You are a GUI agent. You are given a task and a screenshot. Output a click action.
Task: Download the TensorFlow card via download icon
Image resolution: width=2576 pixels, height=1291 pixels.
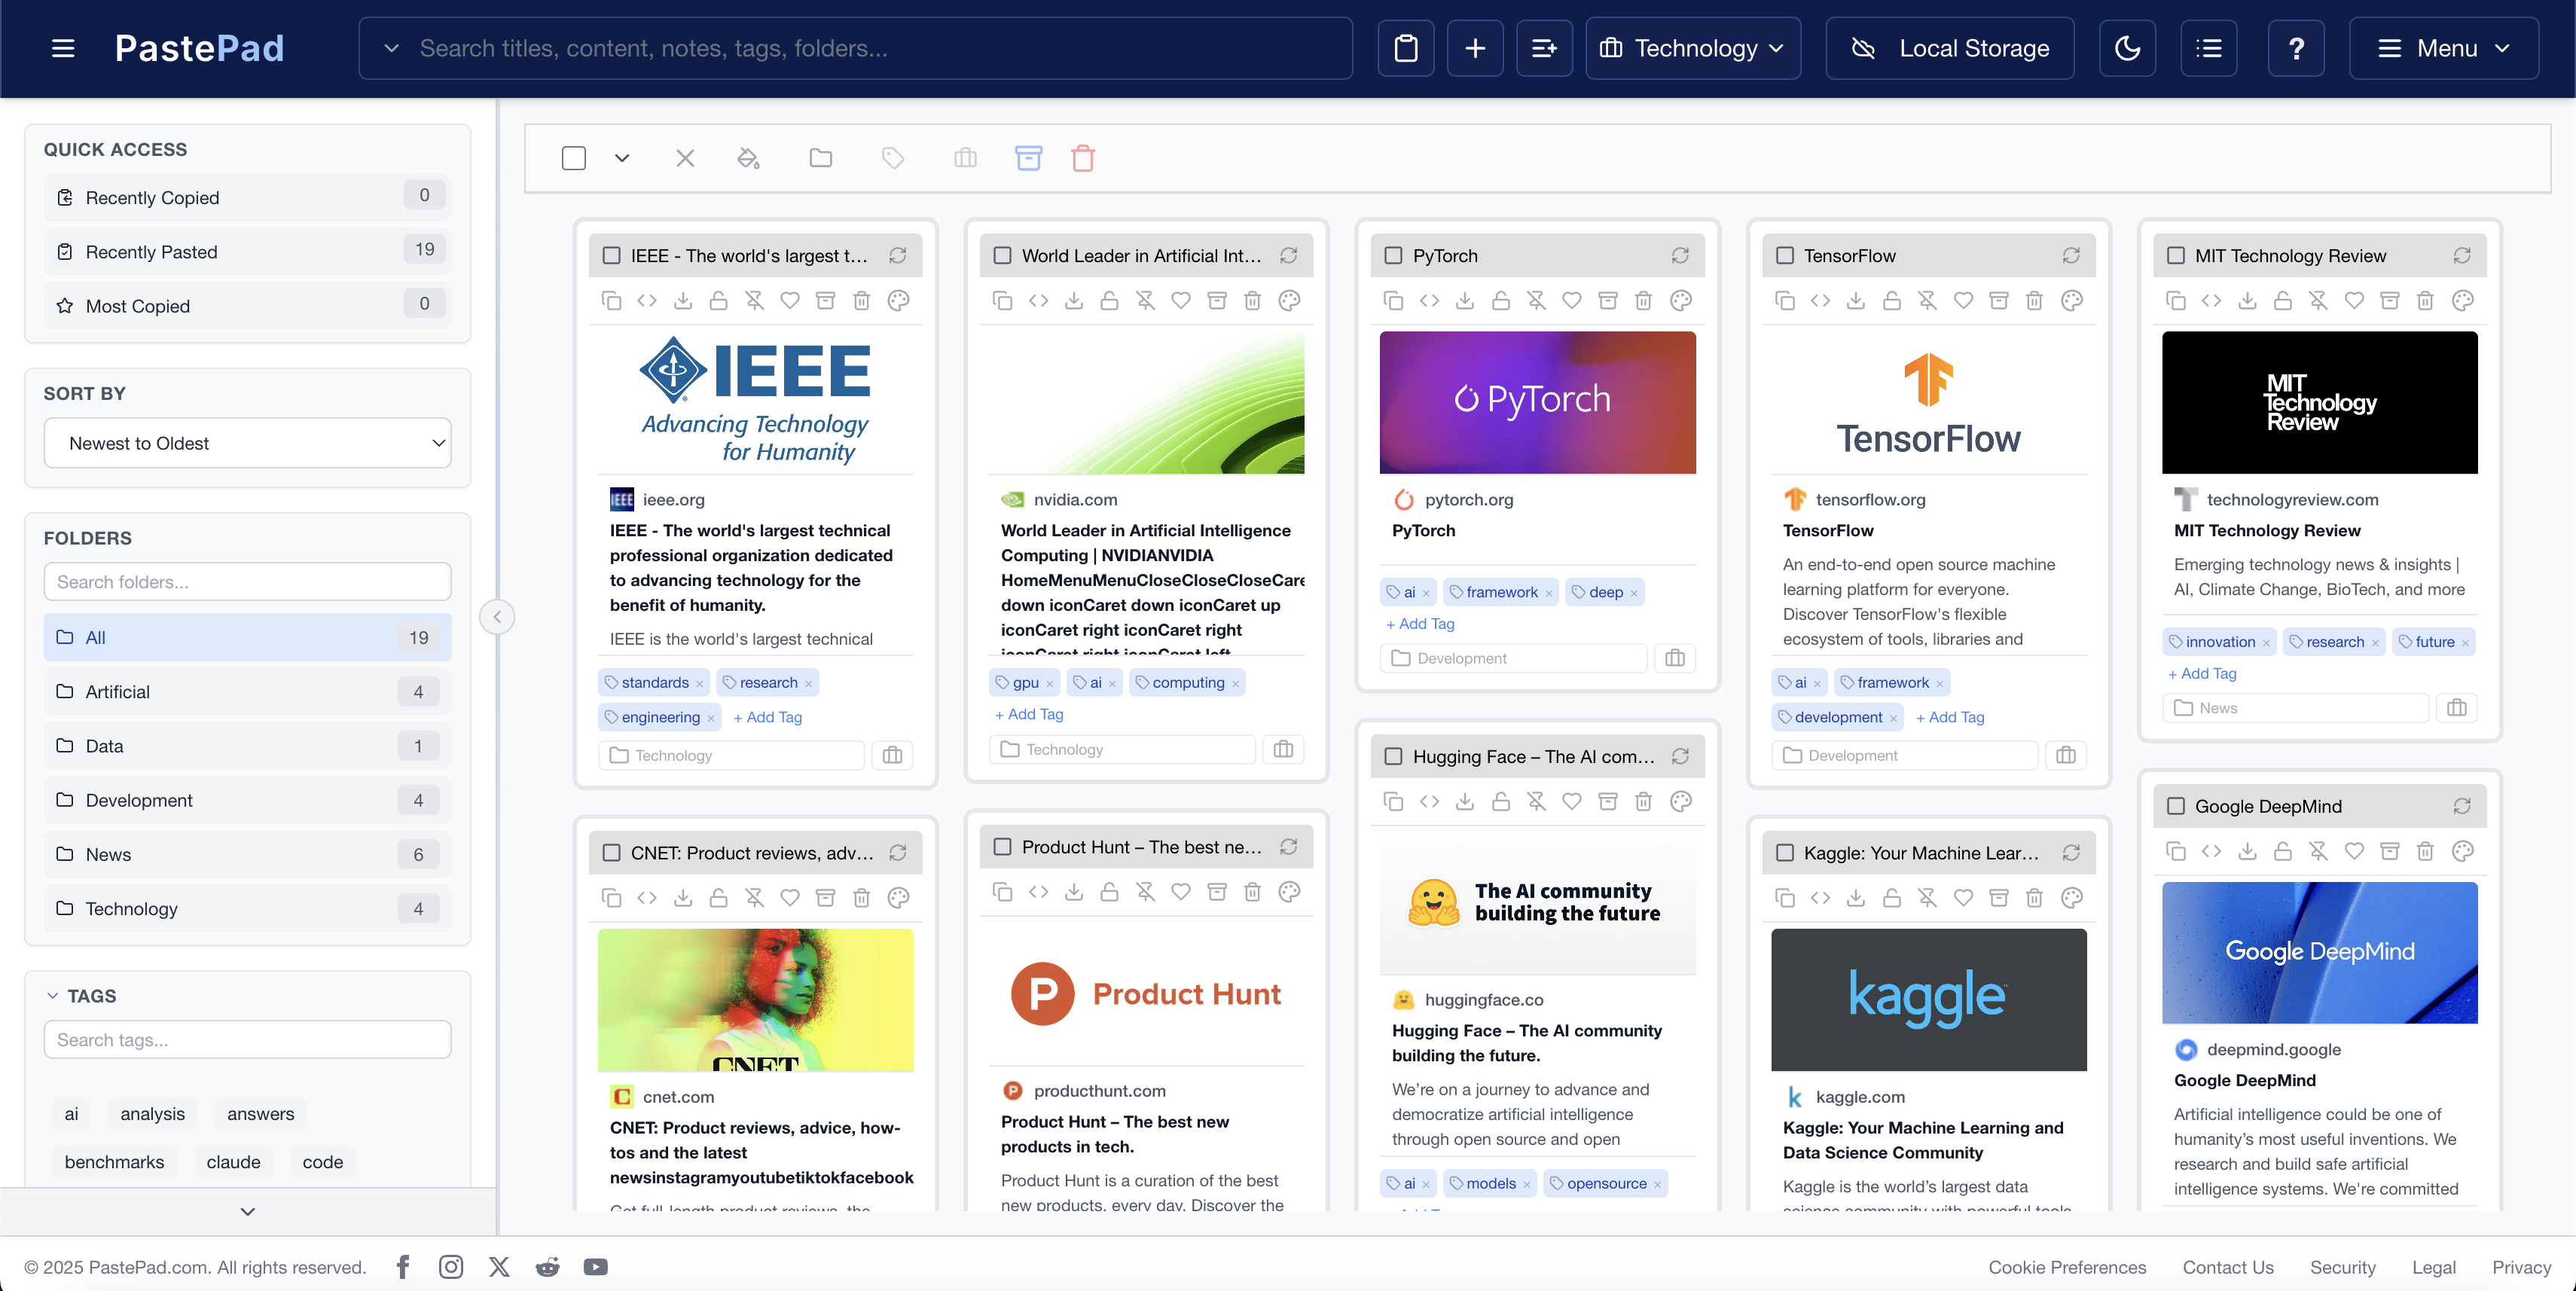1855,300
